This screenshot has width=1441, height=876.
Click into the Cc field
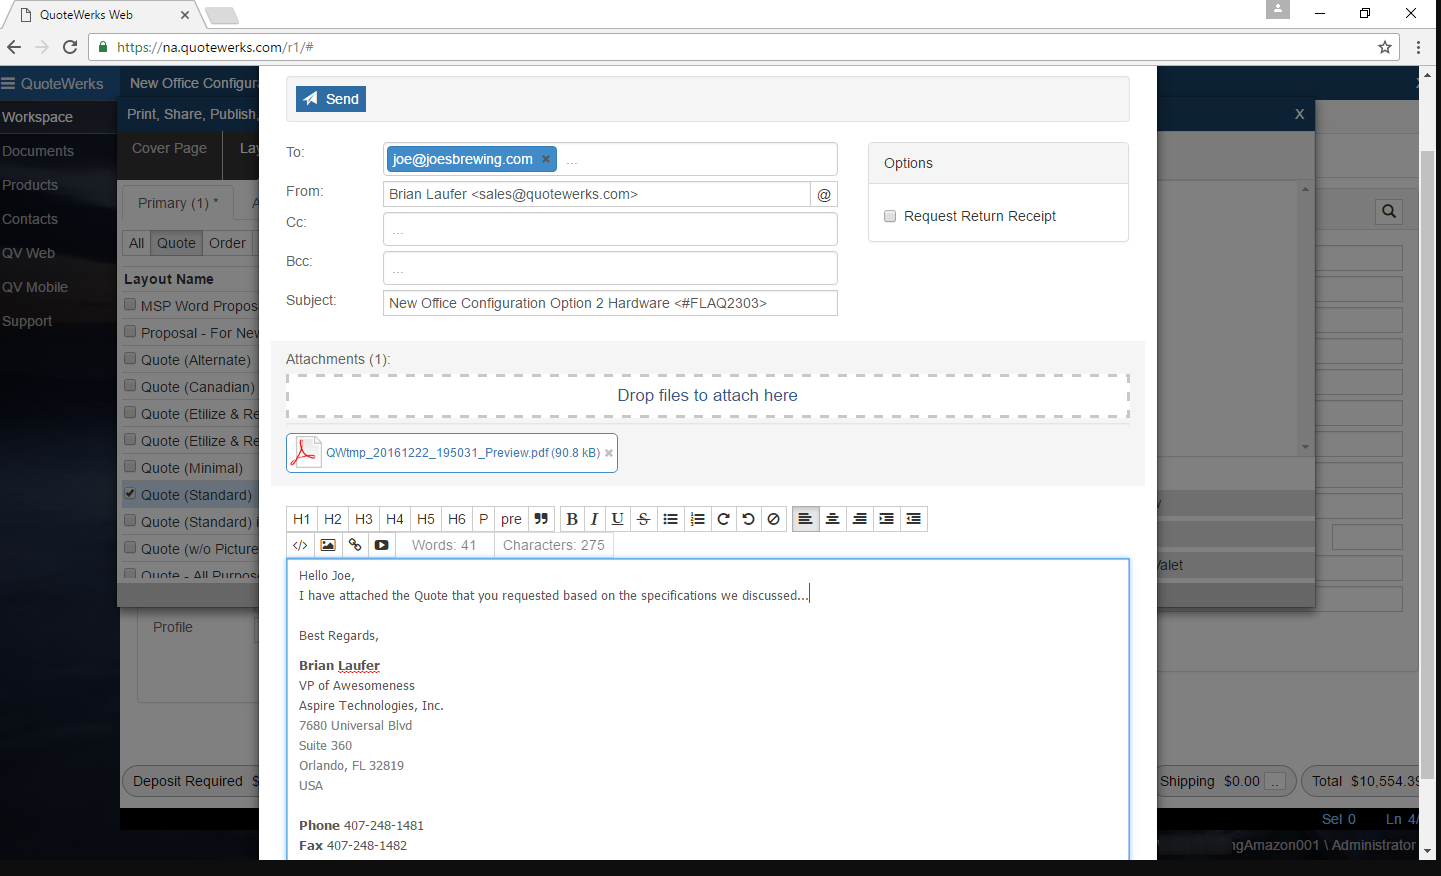[610, 229]
